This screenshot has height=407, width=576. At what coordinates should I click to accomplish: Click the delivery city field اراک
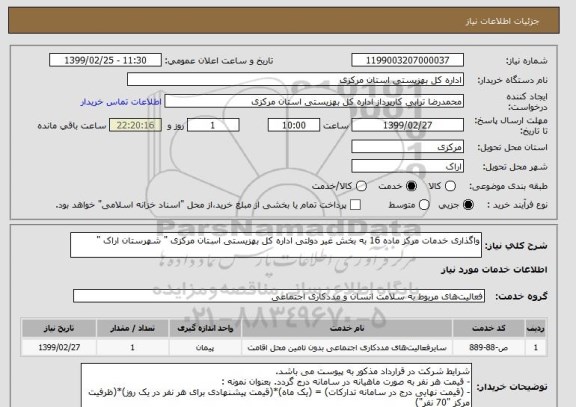coord(407,166)
